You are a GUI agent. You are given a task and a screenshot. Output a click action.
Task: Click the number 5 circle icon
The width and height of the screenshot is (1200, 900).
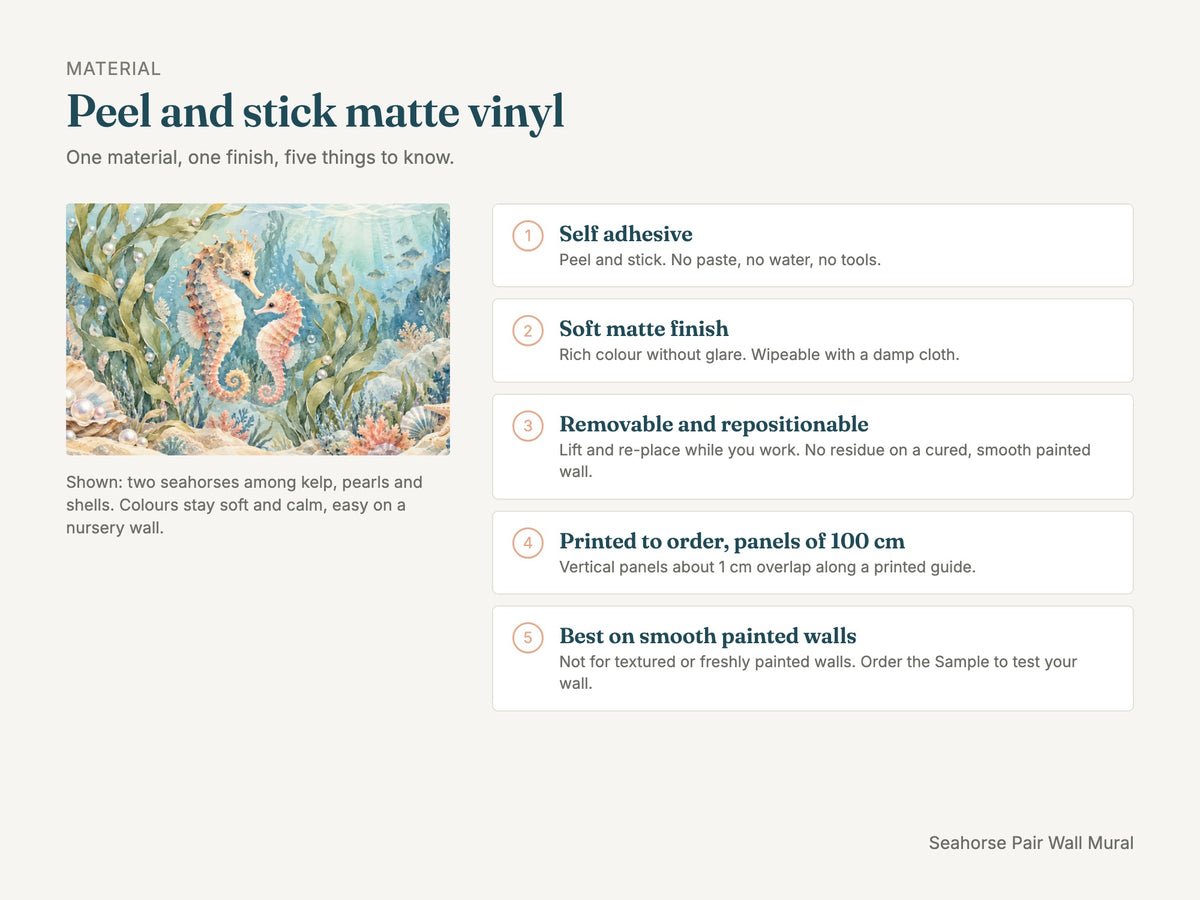pos(528,638)
